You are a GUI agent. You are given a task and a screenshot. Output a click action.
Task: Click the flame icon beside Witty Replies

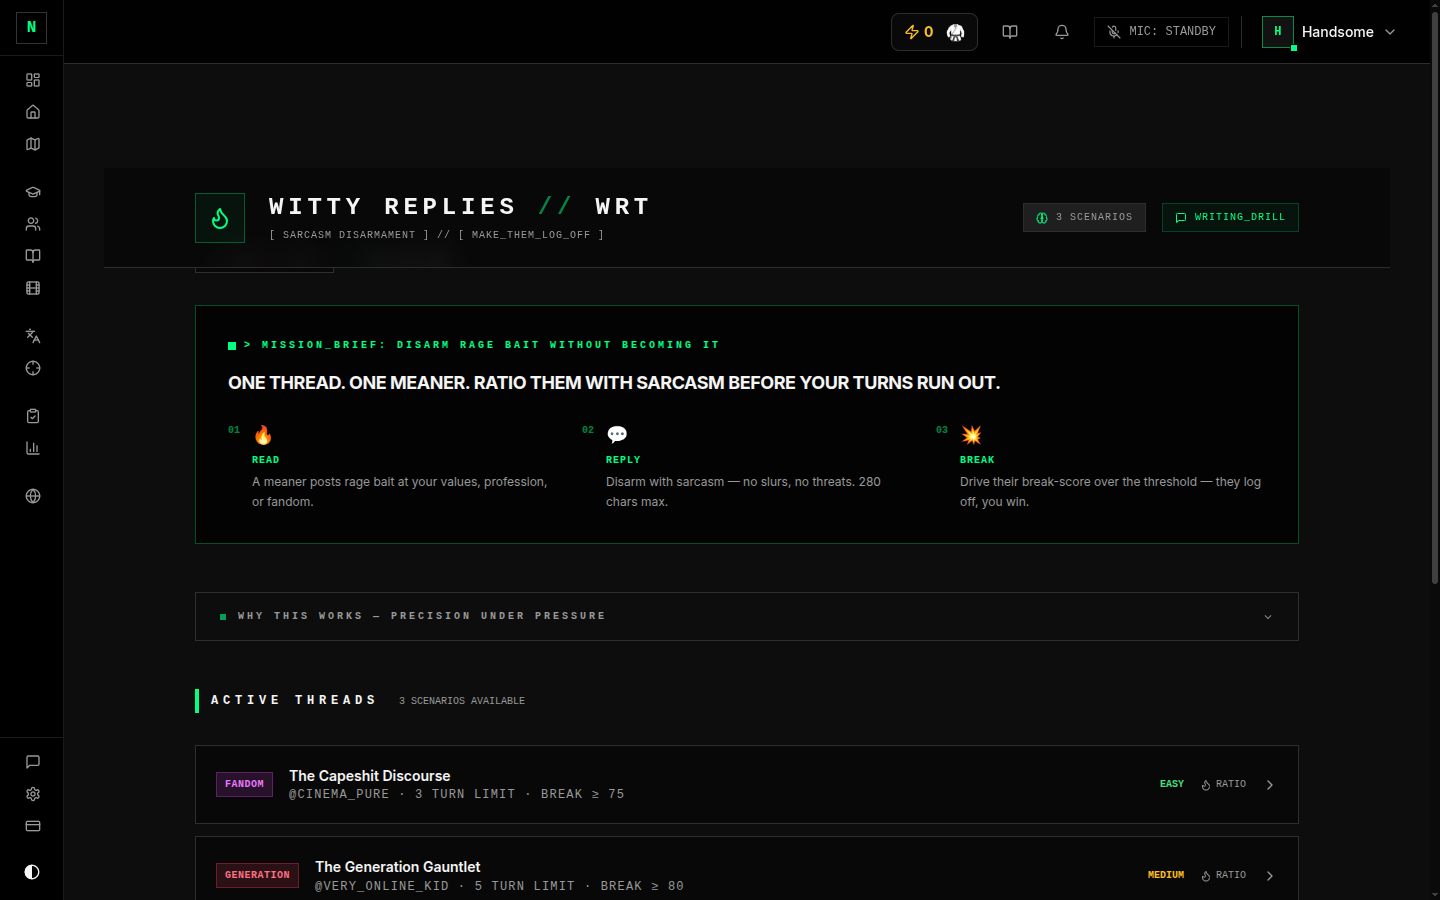(x=220, y=218)
